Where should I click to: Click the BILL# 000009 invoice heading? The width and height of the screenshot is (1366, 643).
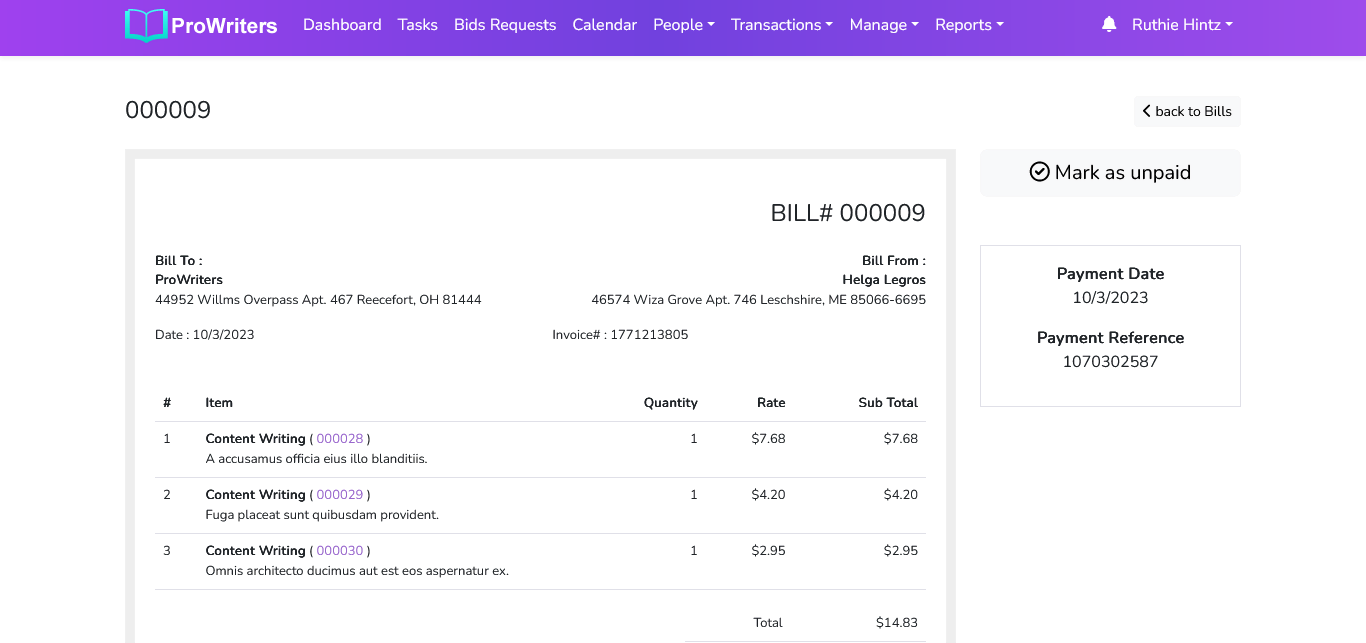coord(847,213)
